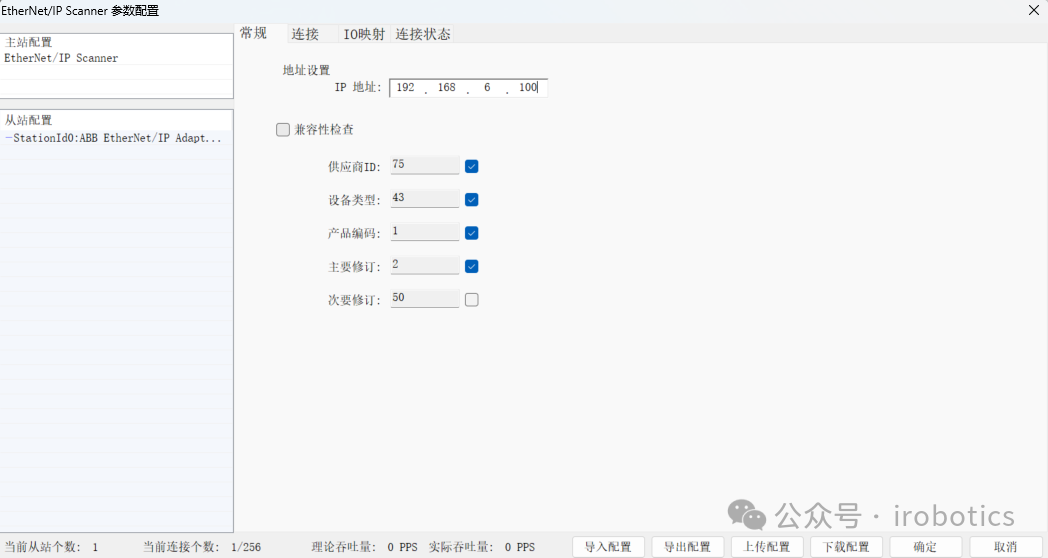Click the 导入配置 button
1048x558 pixels.
coord(608,547)
